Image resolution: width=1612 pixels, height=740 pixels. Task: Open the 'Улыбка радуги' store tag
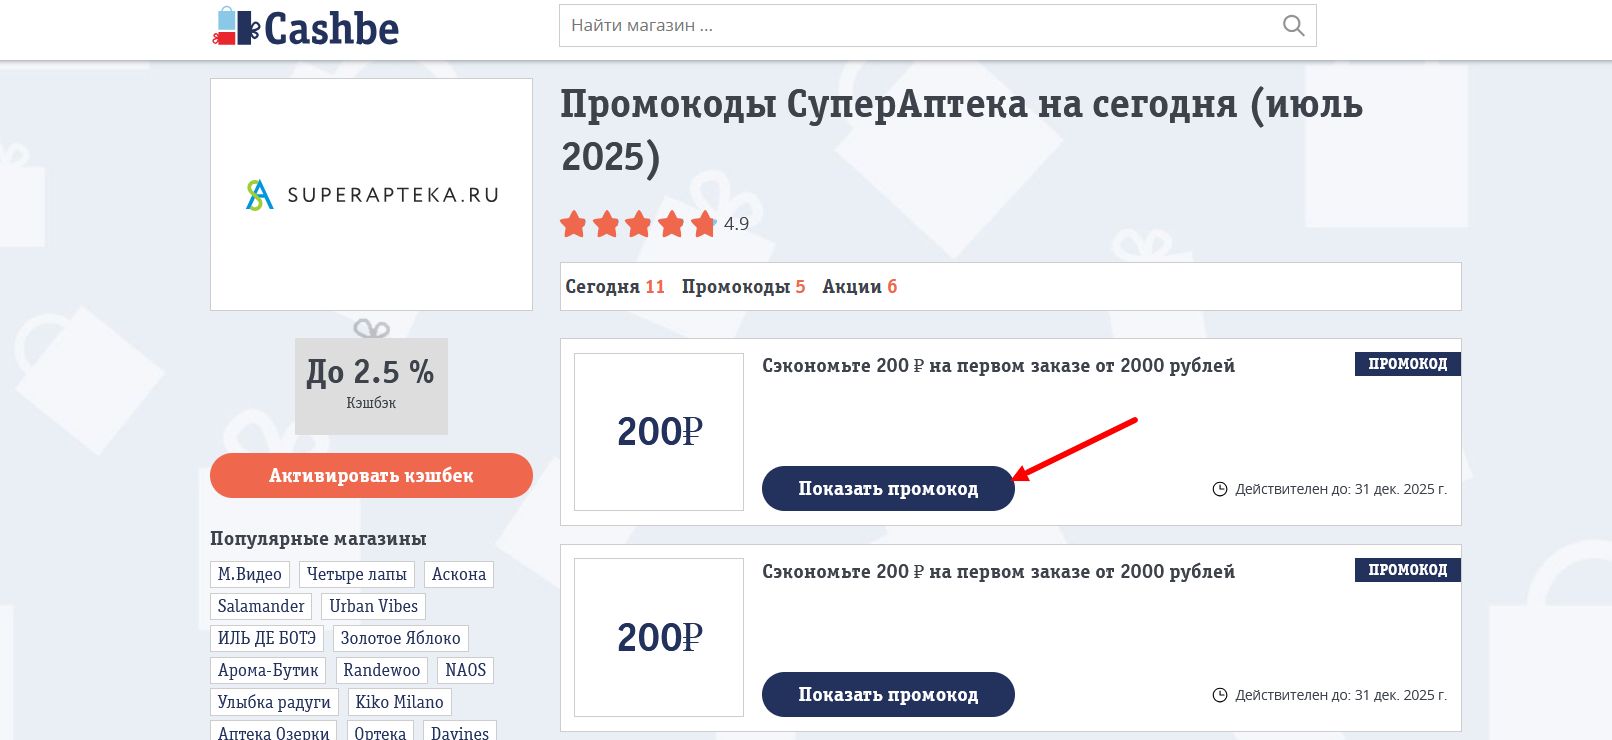[274, 703]
